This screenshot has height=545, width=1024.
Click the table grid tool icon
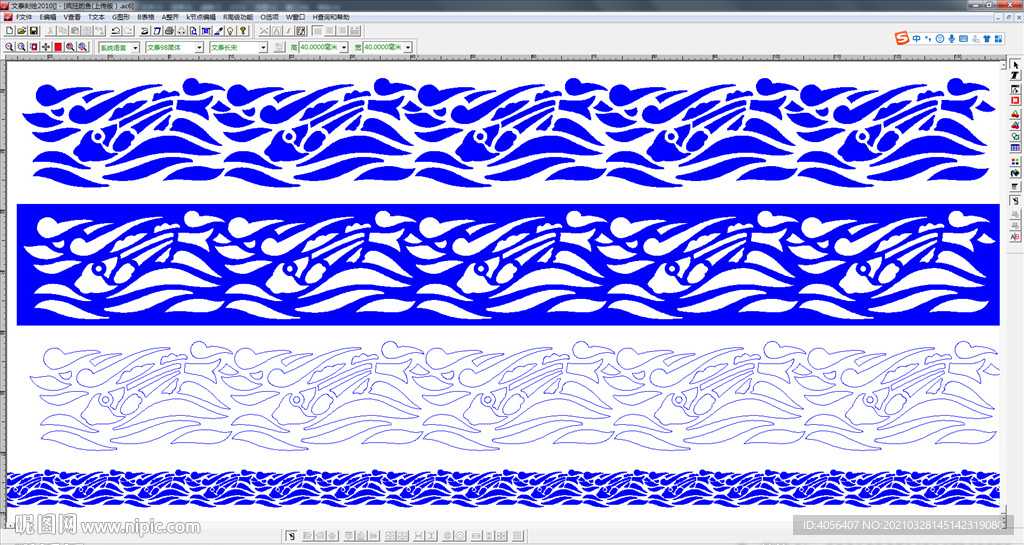click(x=1015, y=148)
